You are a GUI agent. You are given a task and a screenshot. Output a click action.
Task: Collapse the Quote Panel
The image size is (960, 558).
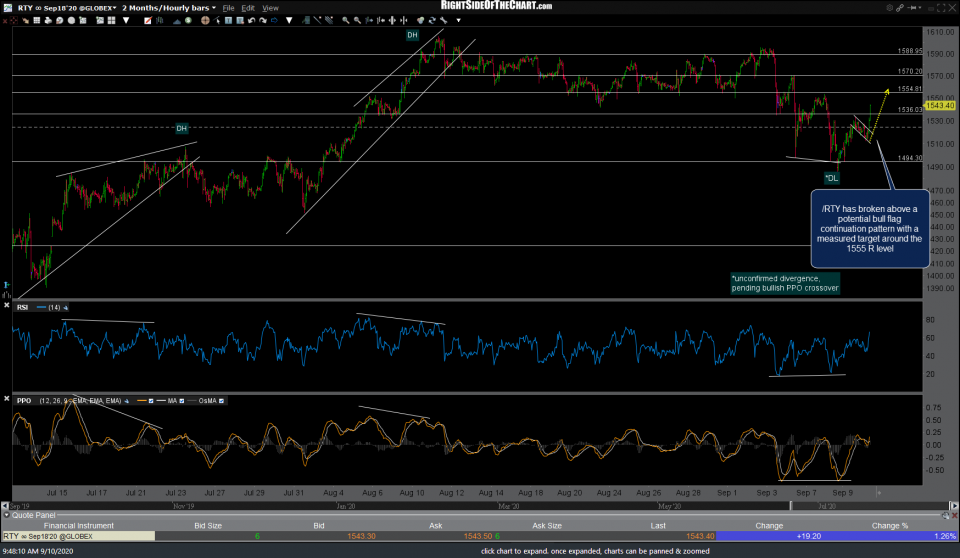[x=6, y=516]
